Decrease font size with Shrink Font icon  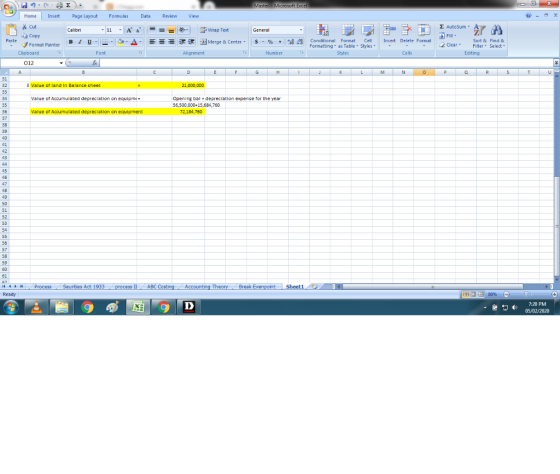[138, 30]
